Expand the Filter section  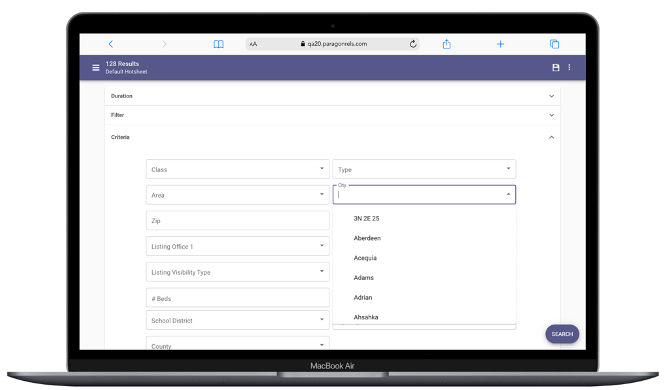pyautogui.click(x=332, y=115)
